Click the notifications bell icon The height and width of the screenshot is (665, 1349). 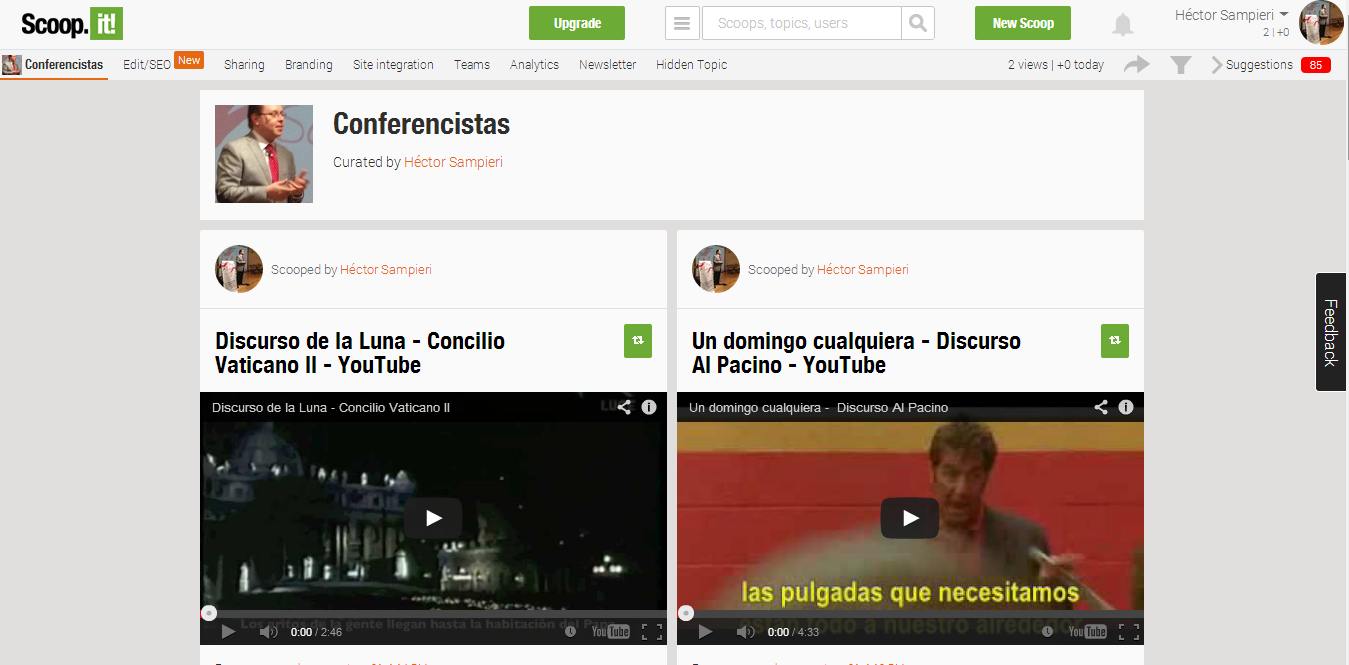(x=1123, y=25)
